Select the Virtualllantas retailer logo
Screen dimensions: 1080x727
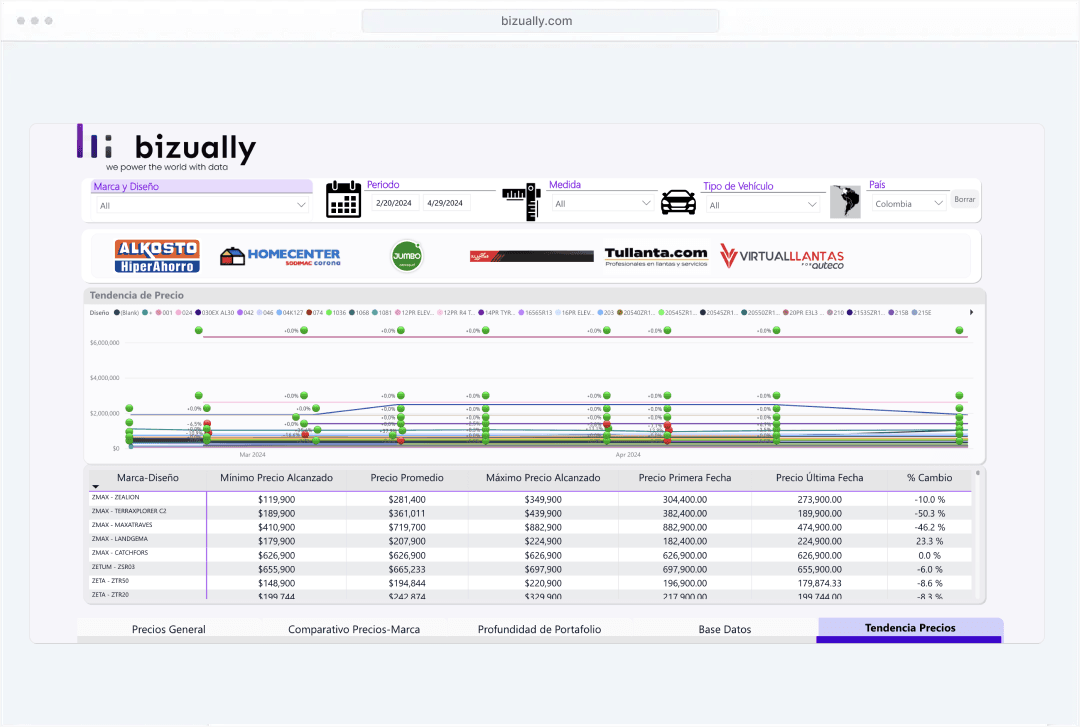pyautogui.click(x=782, y=257)
